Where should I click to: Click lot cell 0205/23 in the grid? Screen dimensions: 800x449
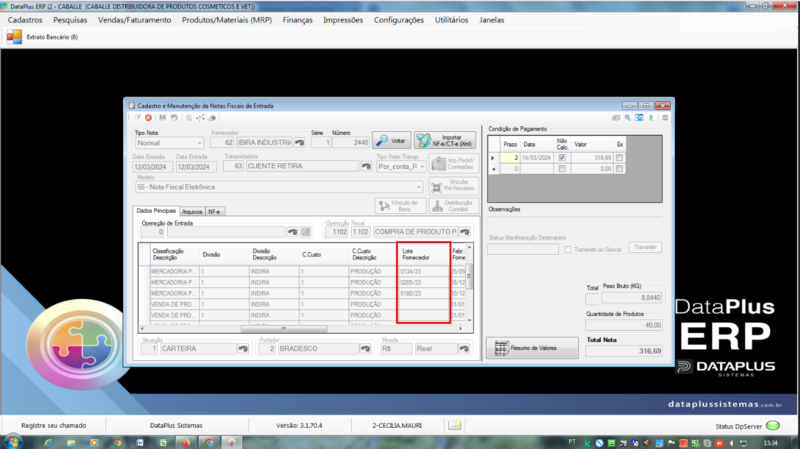[423, 283]
